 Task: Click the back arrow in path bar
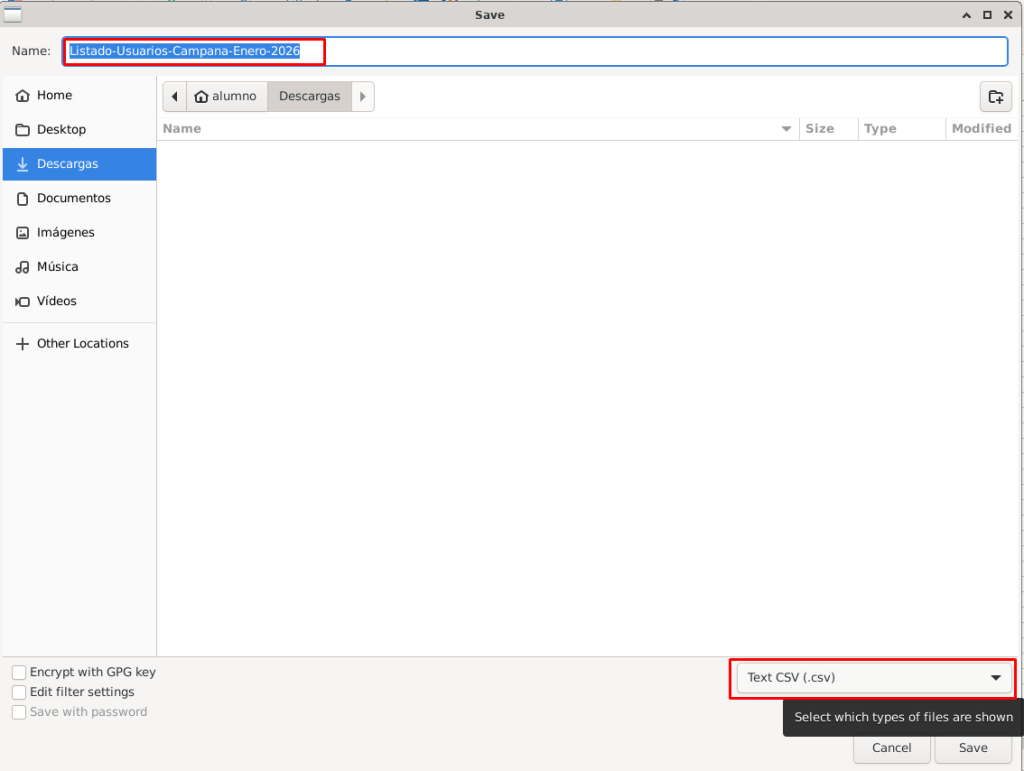coord(175,97)
